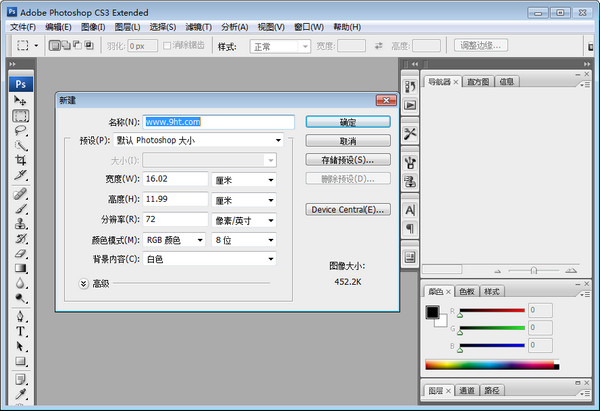Expand the 高级 advanced section

tap(83, 284)
